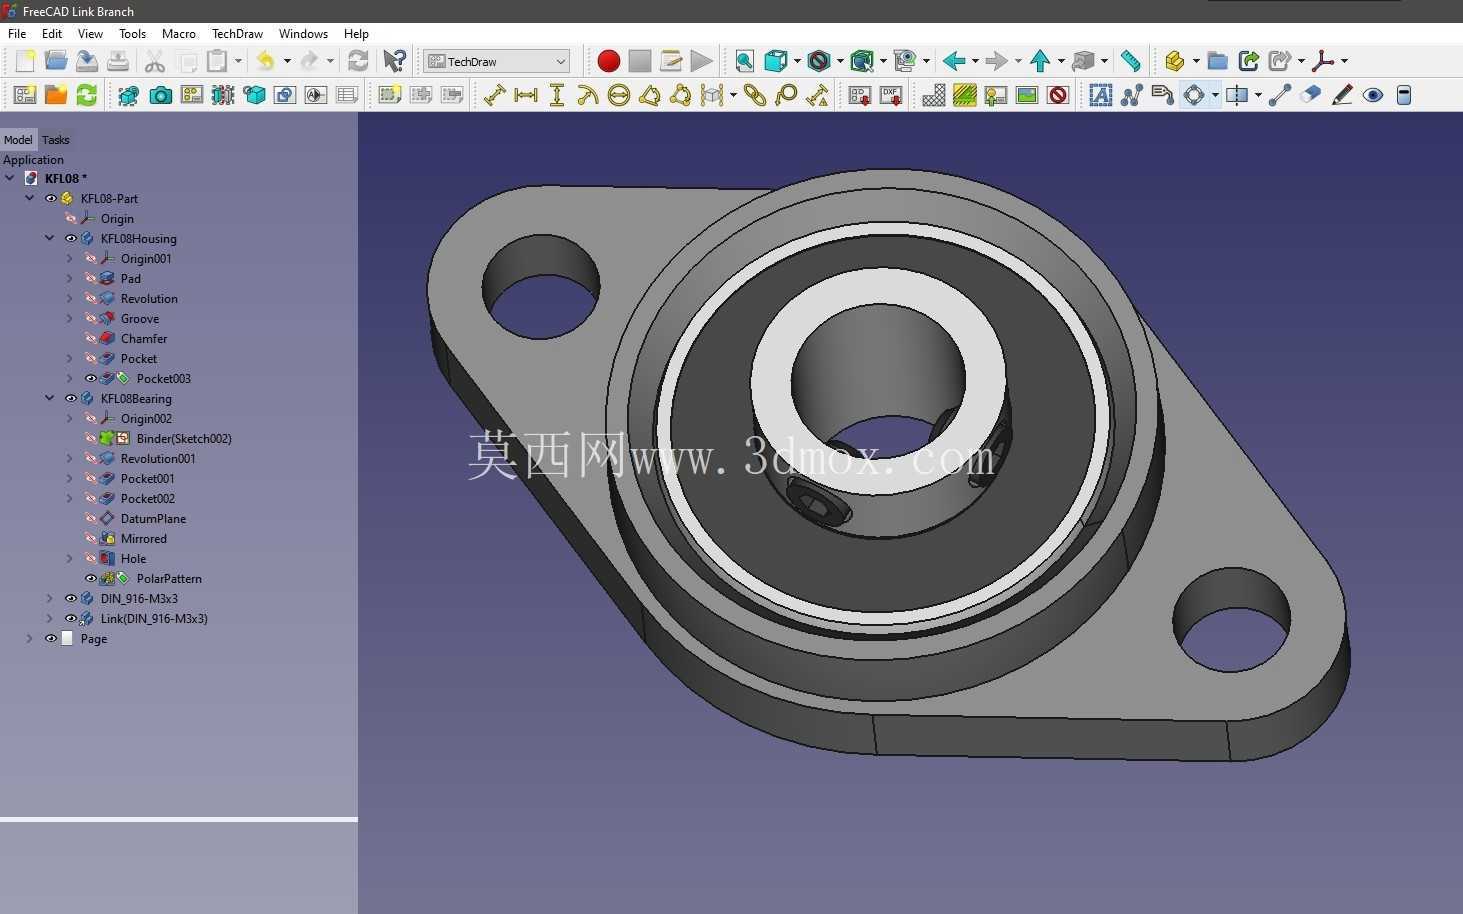Click the link dimension chain icon
The height and width of the screenshot is (914, 1463).
coord(755,95)
